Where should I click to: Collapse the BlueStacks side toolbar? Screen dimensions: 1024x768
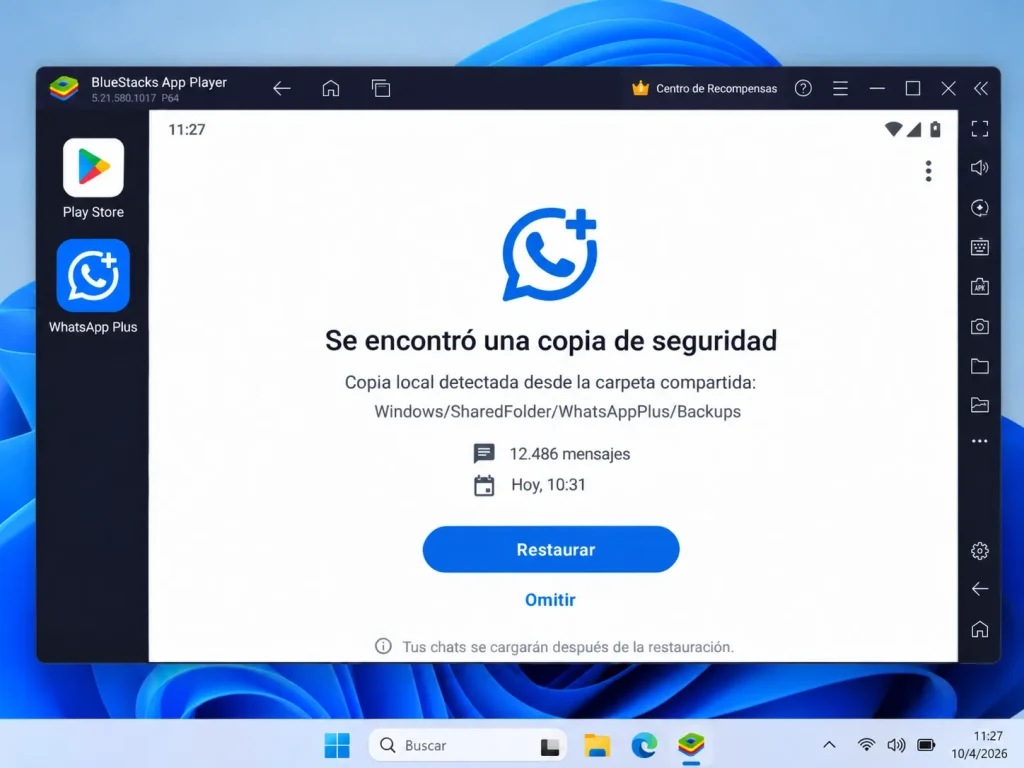click(981, 88)
